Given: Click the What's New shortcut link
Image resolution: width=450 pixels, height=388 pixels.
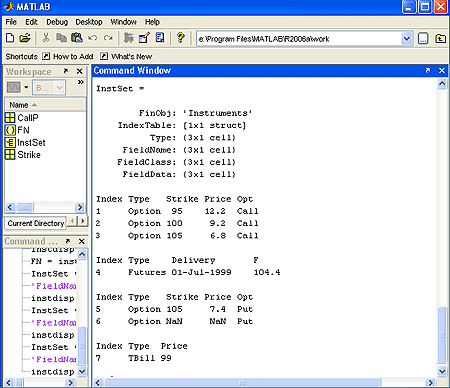Looking at the screenshot, I should (x=131, y=57).
